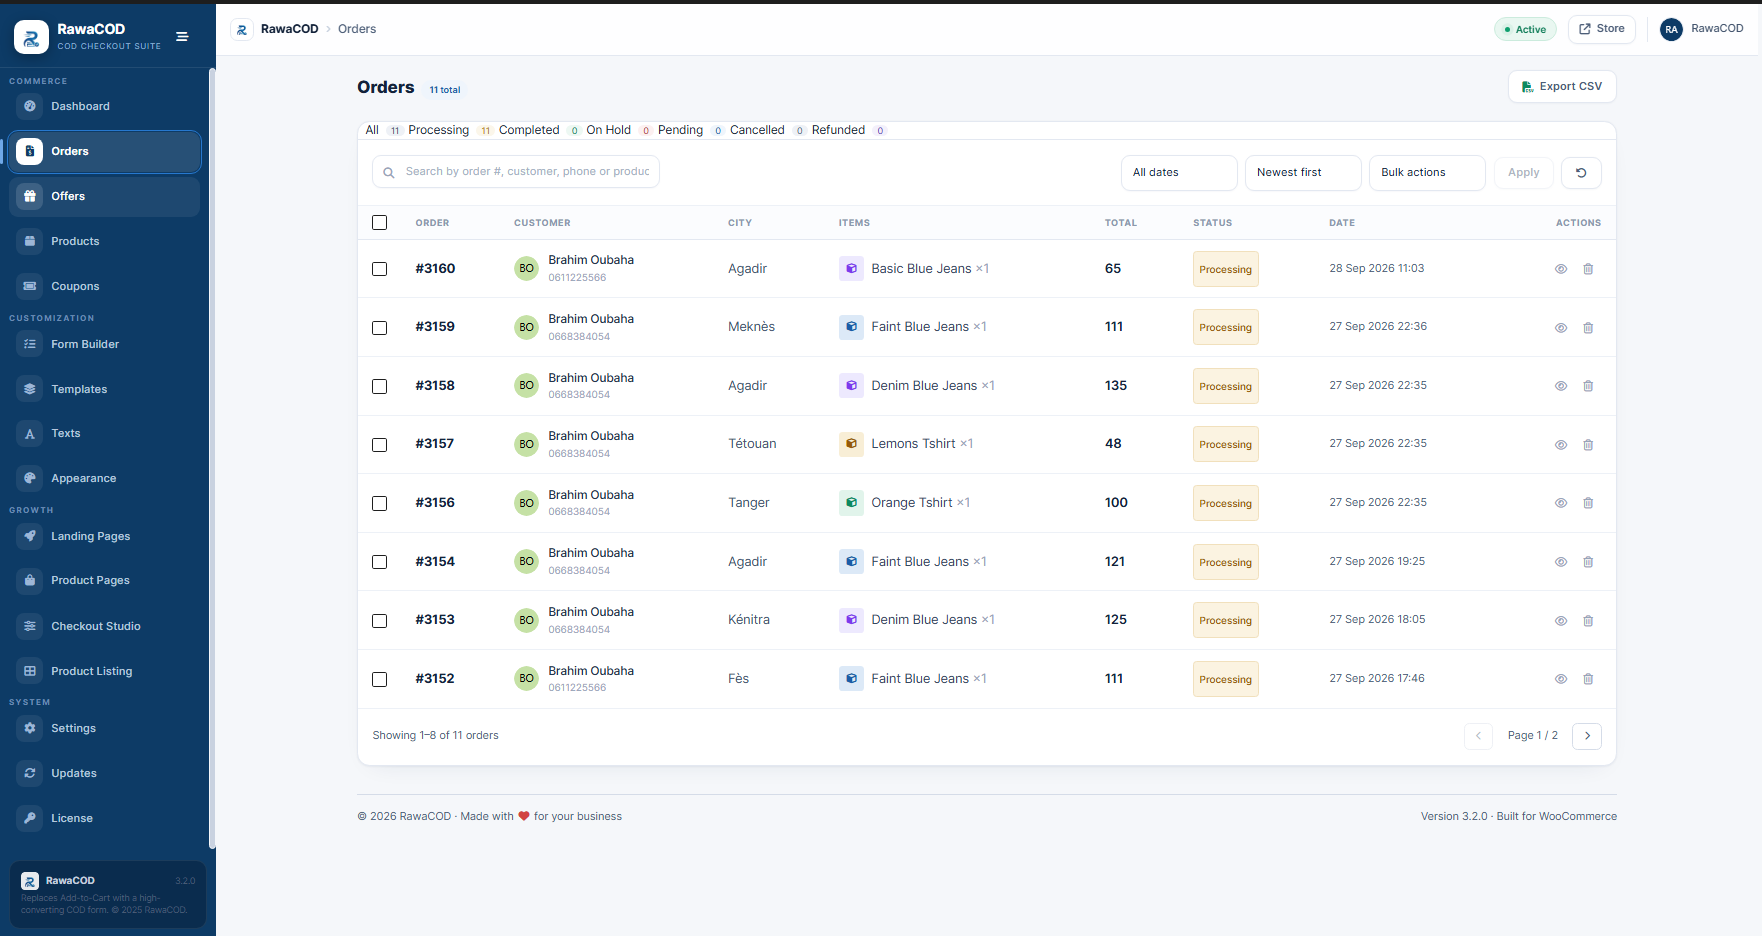Check the box for order #3157
The height and width of the screenshot is (936, 1762).
[x=379, y=445]
